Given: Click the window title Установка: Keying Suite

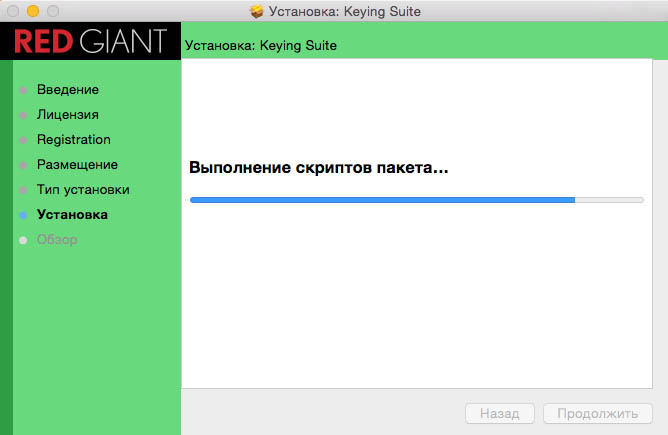Looking at the screenshot, I should (x=345, y=12).
